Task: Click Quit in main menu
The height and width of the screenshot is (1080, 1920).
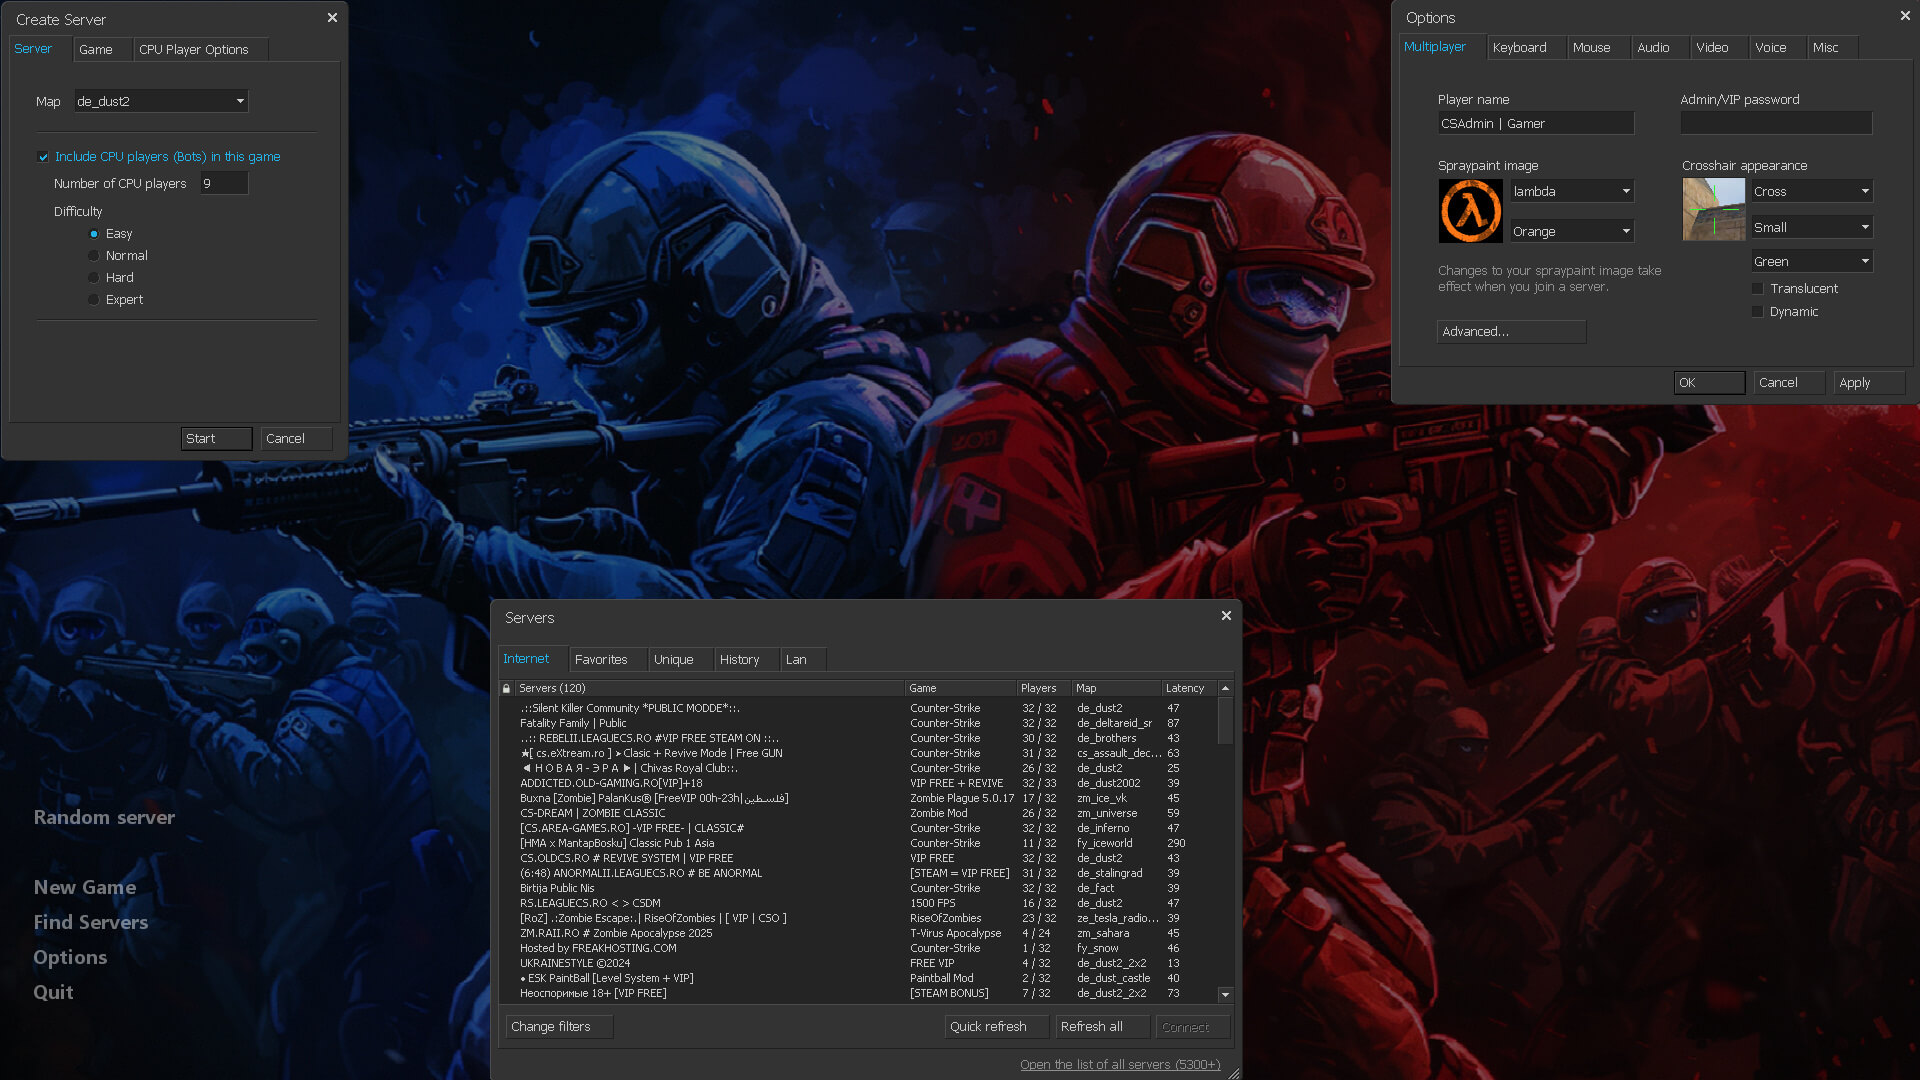Action: pos(53,993)
